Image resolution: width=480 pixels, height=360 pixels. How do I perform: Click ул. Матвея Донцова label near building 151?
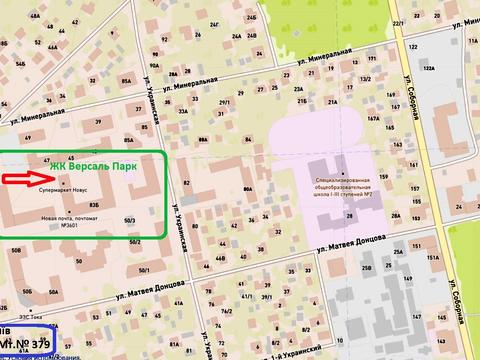click(x=351, y=244)
